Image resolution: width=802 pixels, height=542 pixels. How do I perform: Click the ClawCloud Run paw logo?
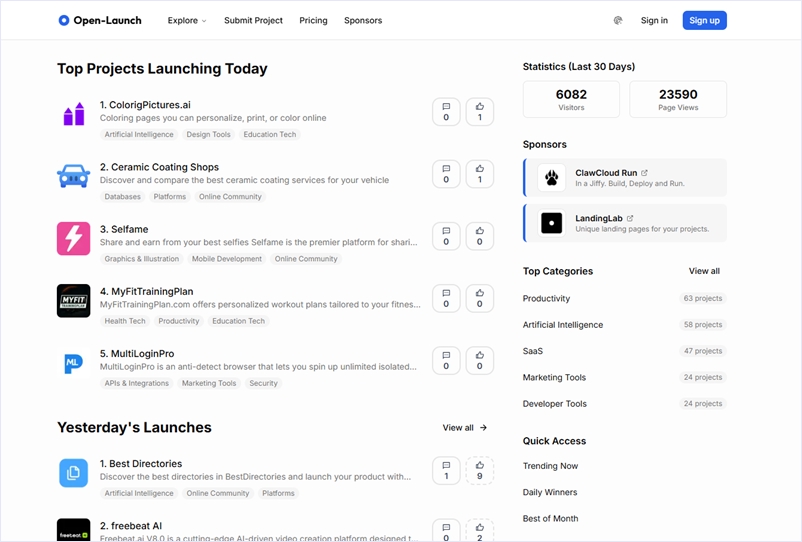(551, 178)
